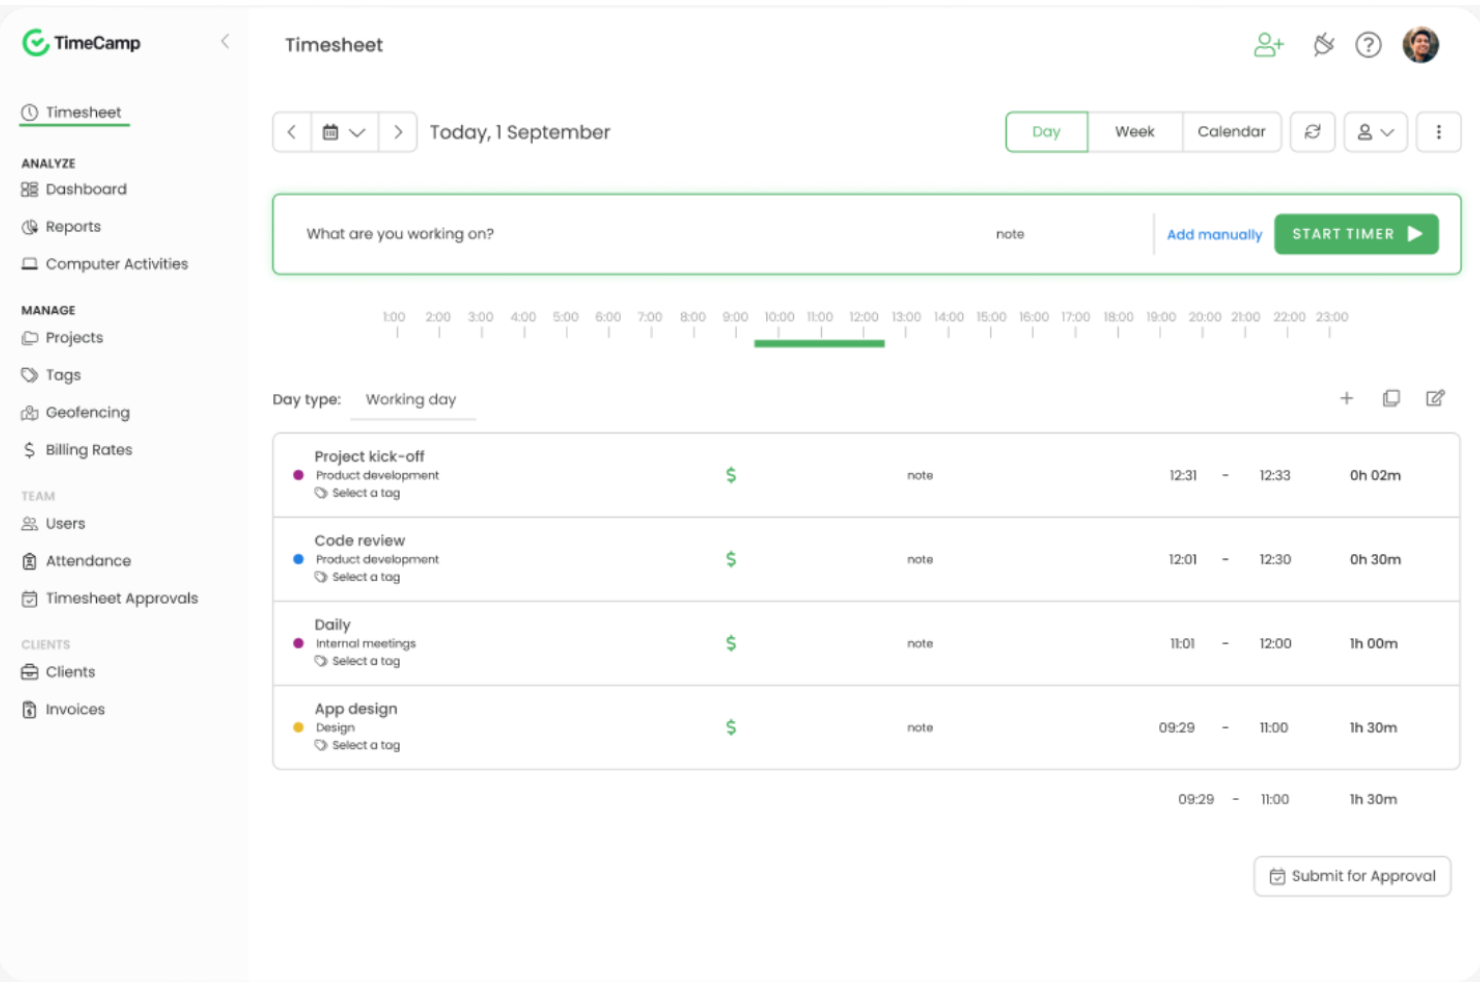Click the integrations plug icon
The image size is (1480, 987).
point(1323,44)
